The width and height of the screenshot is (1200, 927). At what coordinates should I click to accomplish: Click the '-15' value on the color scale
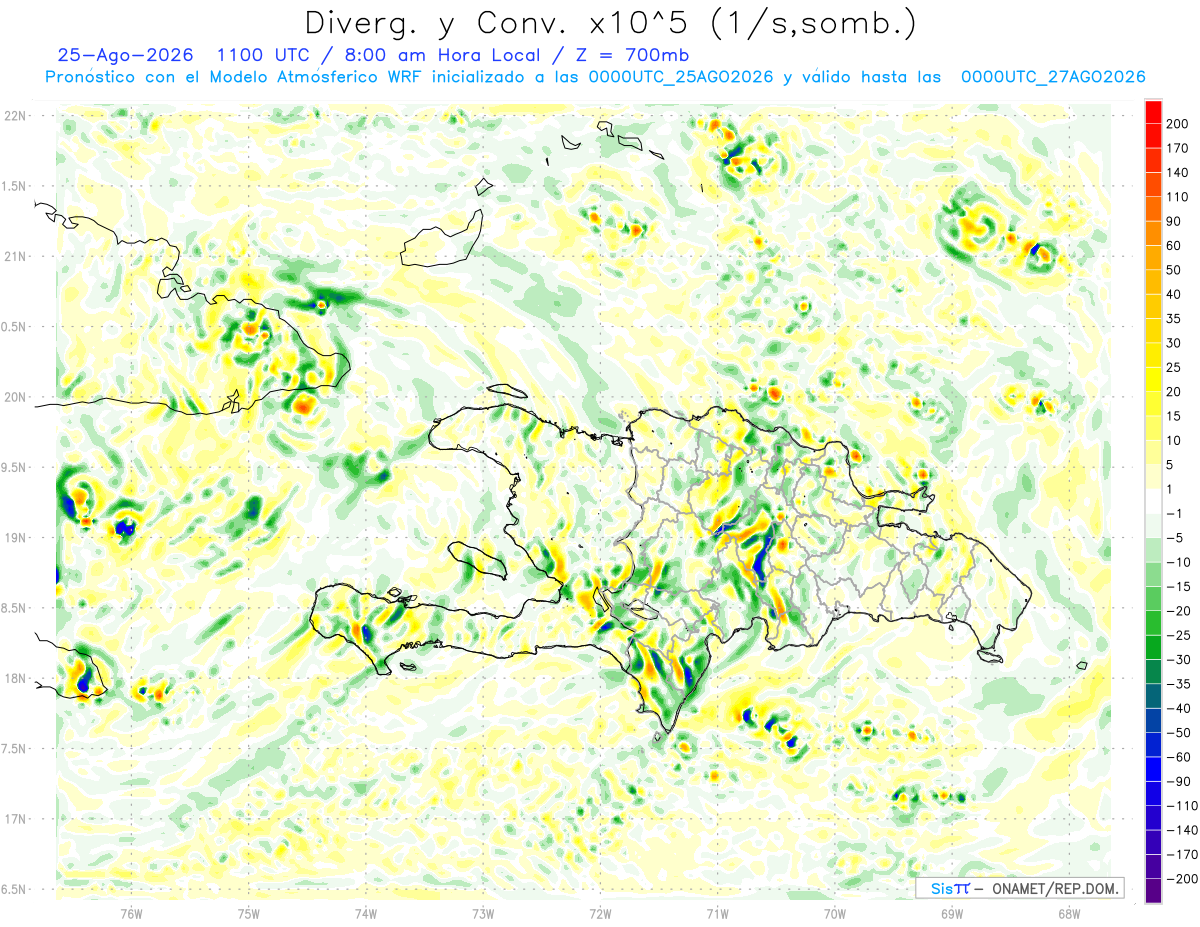point(1180,587)
